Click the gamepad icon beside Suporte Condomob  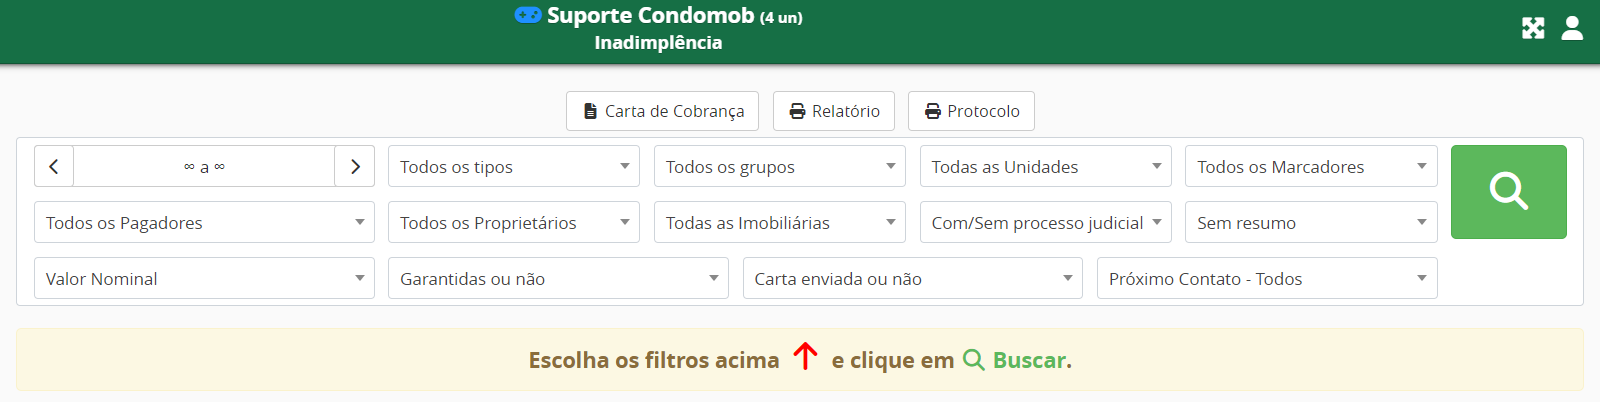pyautogui.click(x=528, y=15)
